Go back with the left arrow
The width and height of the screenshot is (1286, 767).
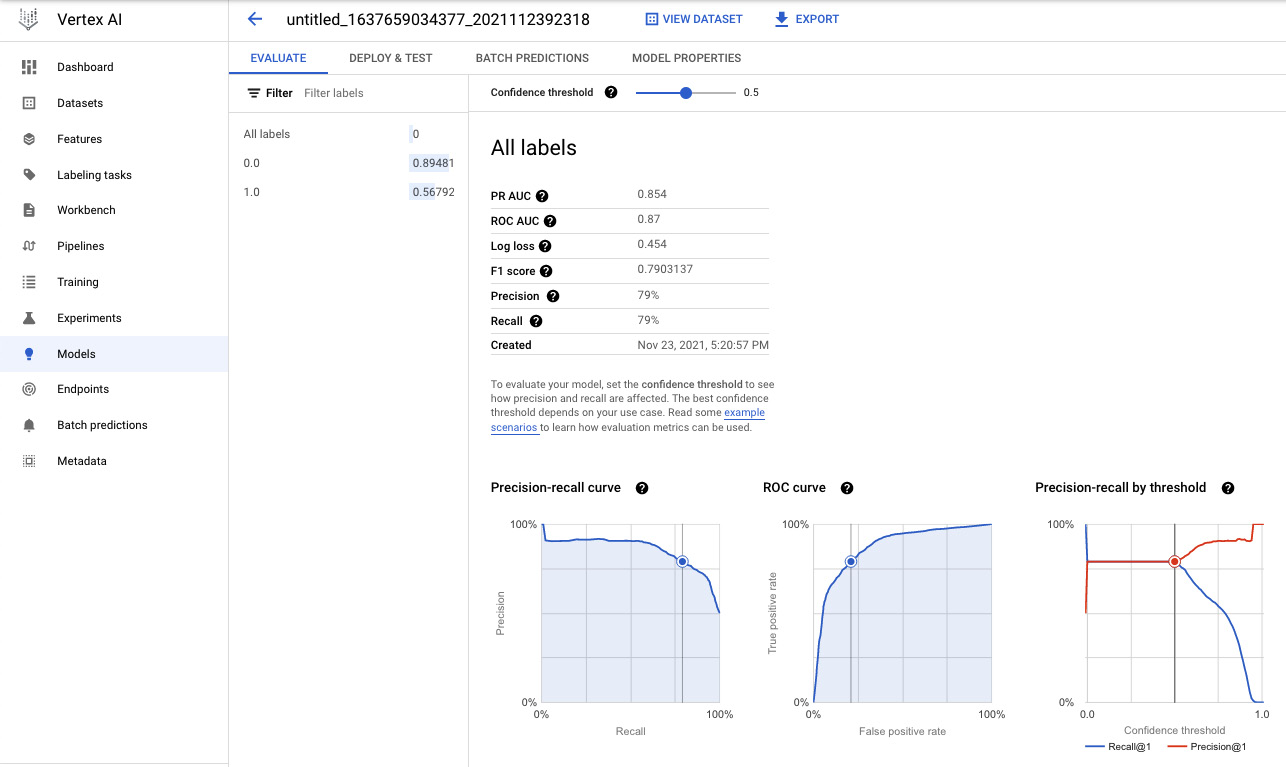(254, 19)
